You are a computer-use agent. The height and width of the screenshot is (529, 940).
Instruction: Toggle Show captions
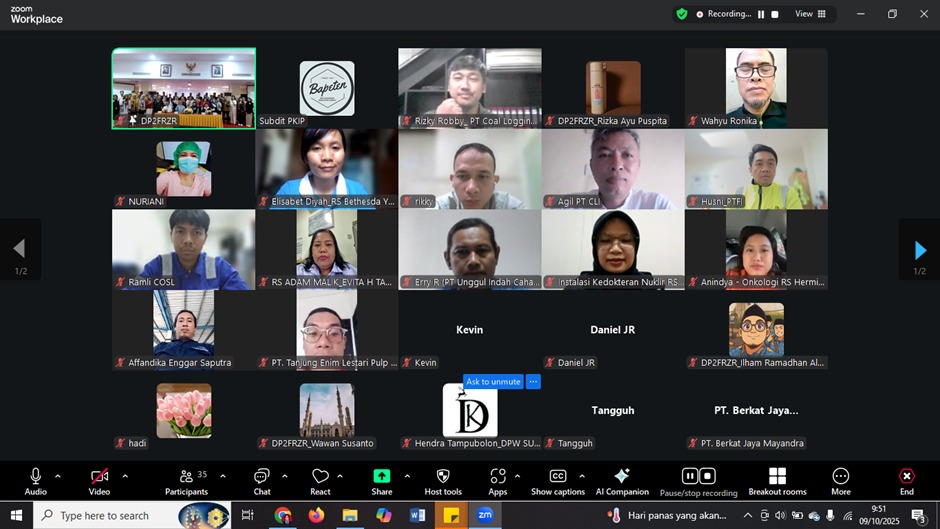(557, 480)
